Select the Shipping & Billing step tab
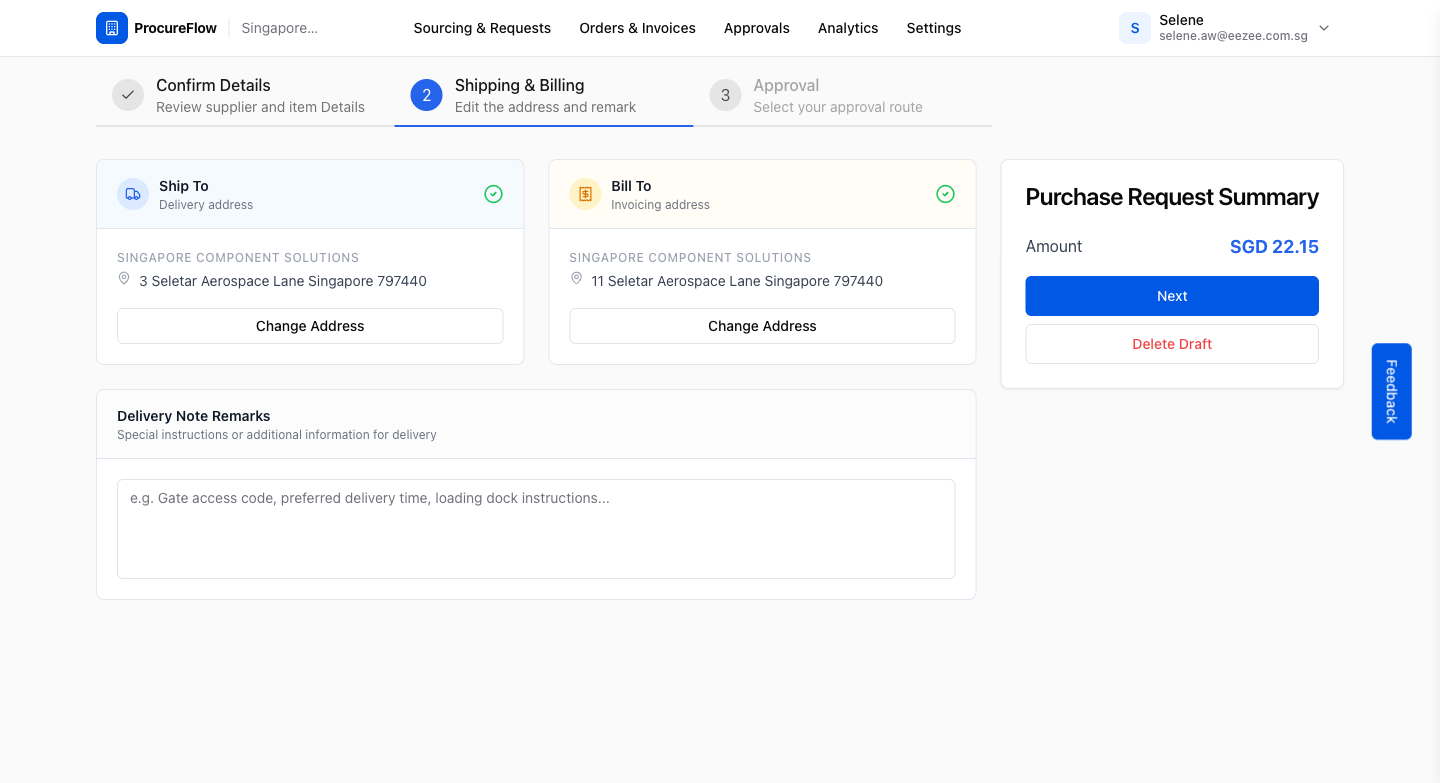Viewport: 1440px width, 783px height. 544,96
